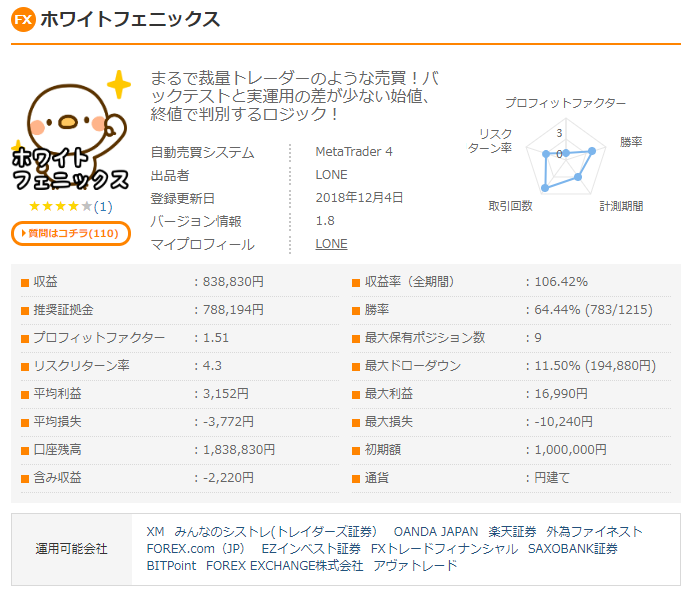Click the 収益 value 838,830円
This screenshot has width=693, height=602.
tap(233, 282)
